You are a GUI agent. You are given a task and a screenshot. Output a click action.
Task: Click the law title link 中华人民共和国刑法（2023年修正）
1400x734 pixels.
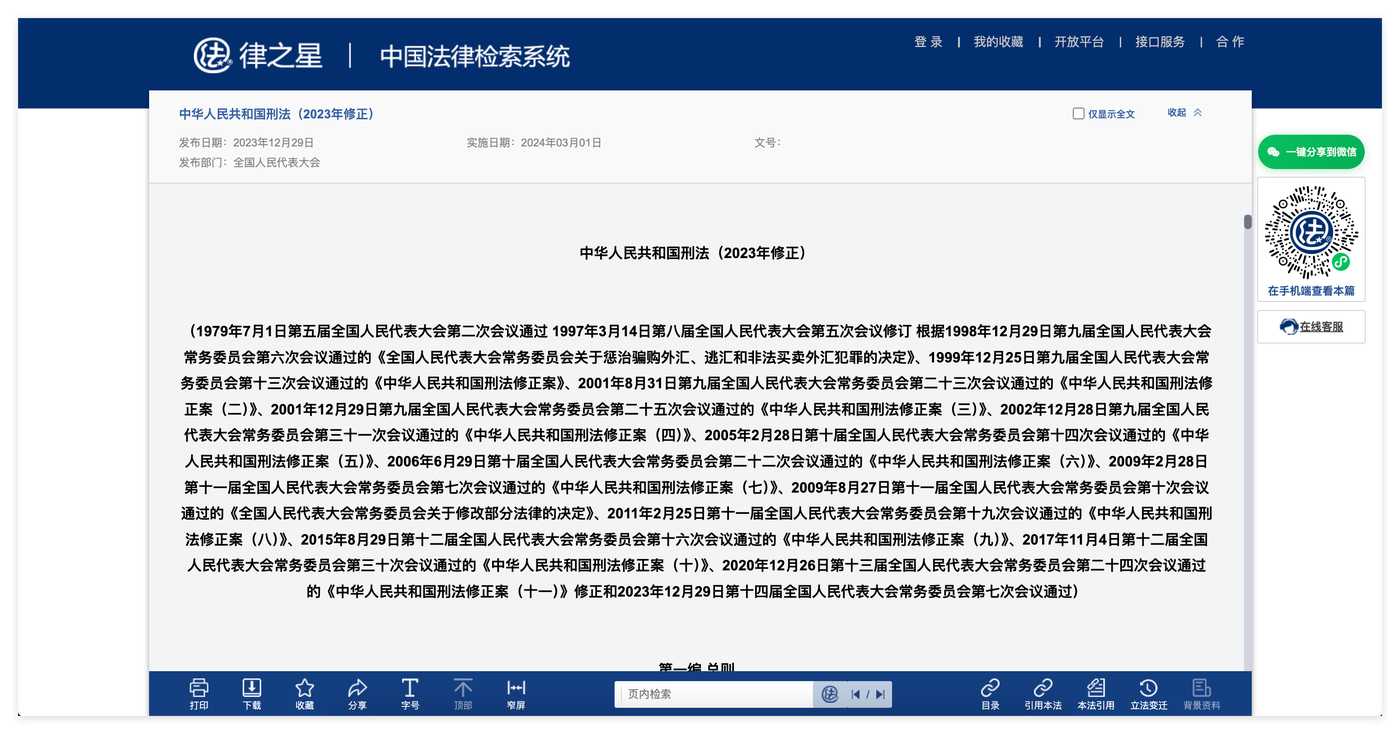pyautogui.click(x=277, y=114)
